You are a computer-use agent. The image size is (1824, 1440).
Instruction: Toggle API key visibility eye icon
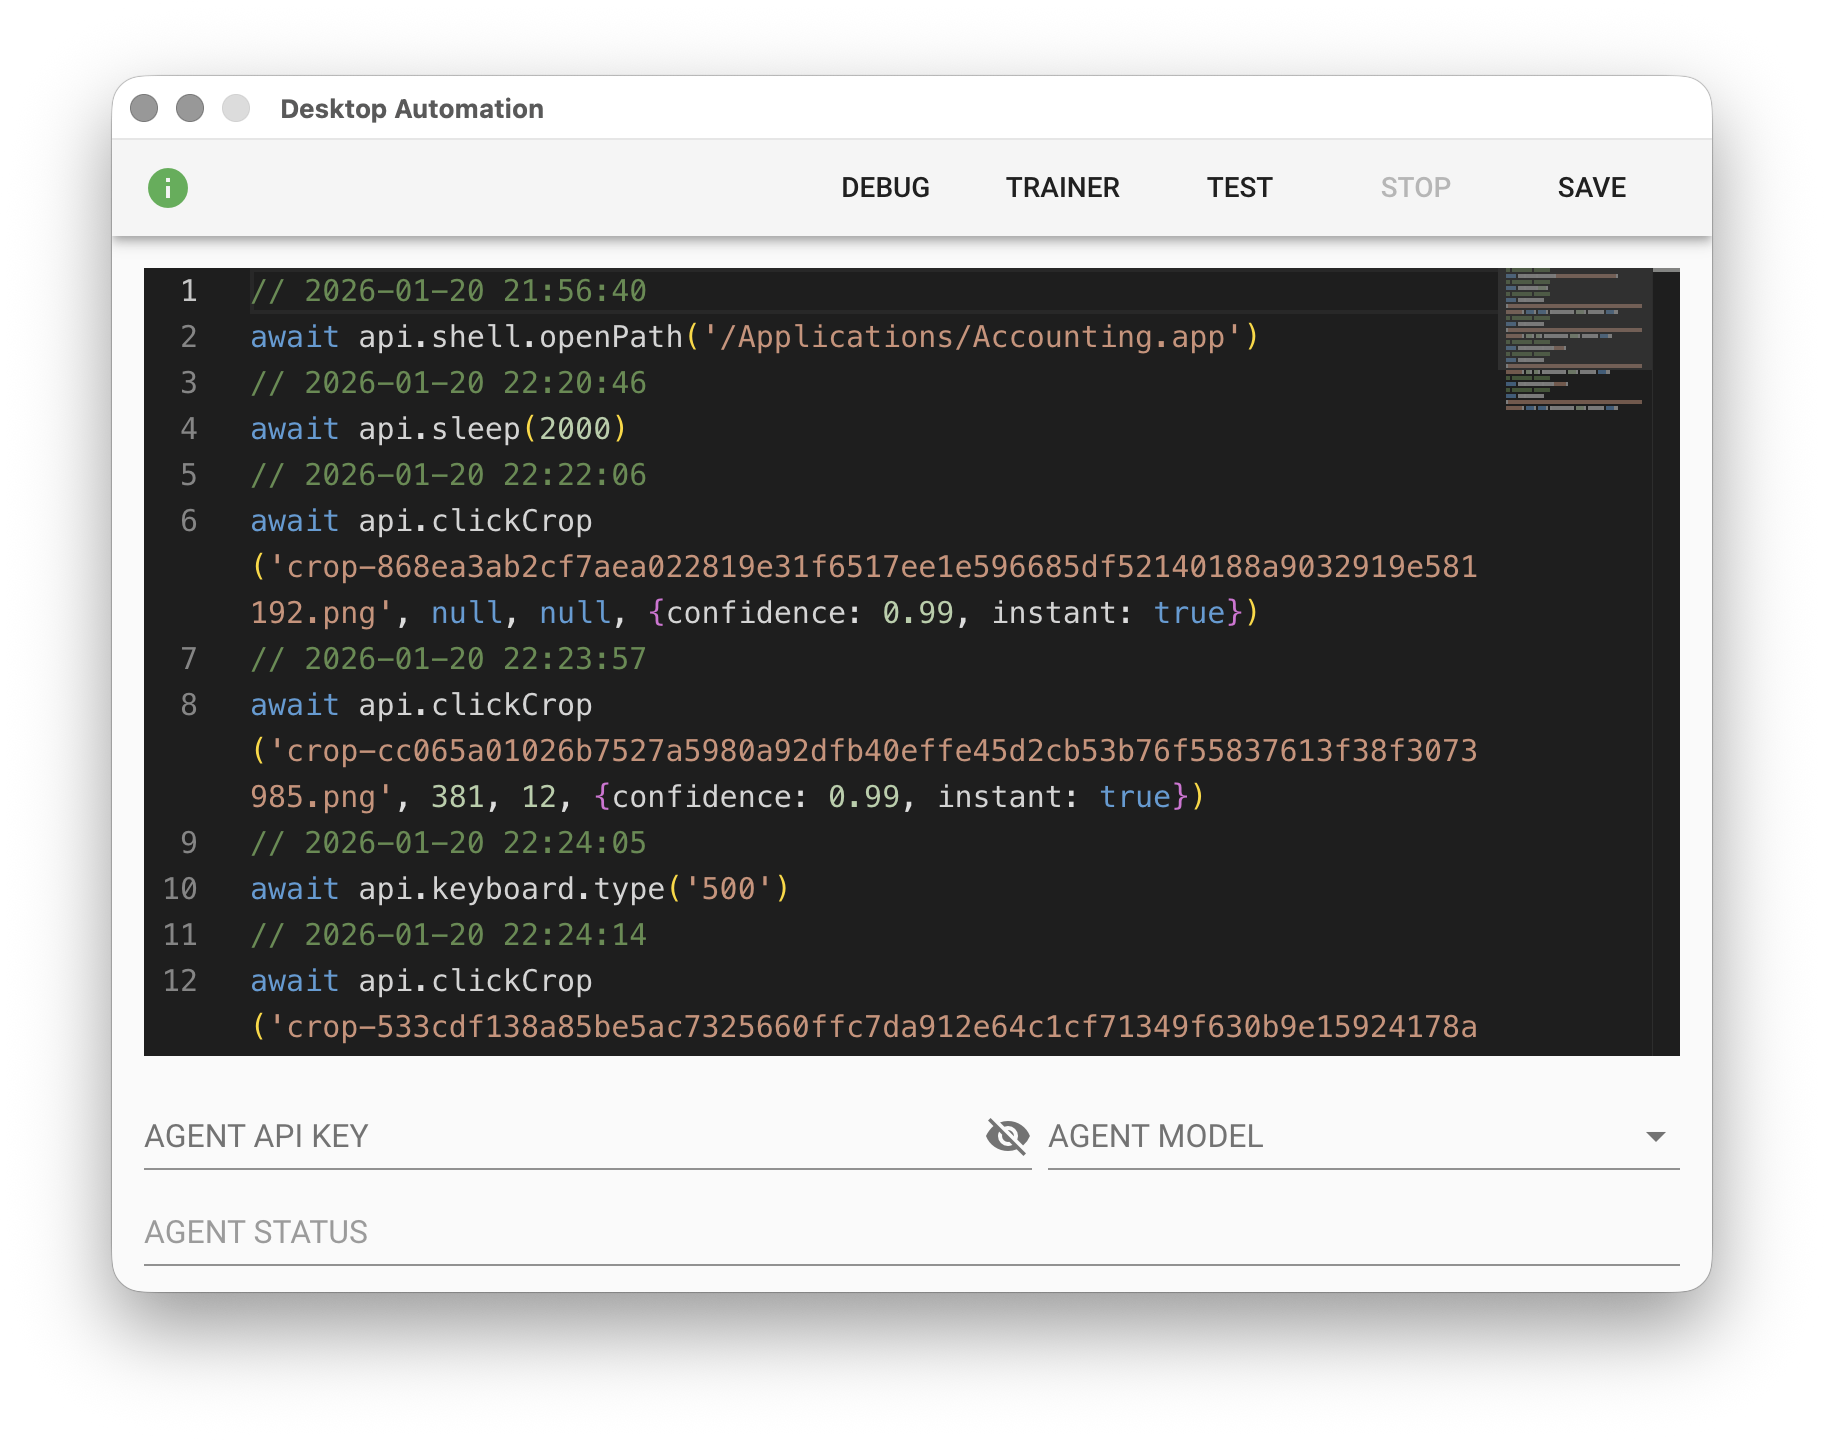(1007, 1136)
